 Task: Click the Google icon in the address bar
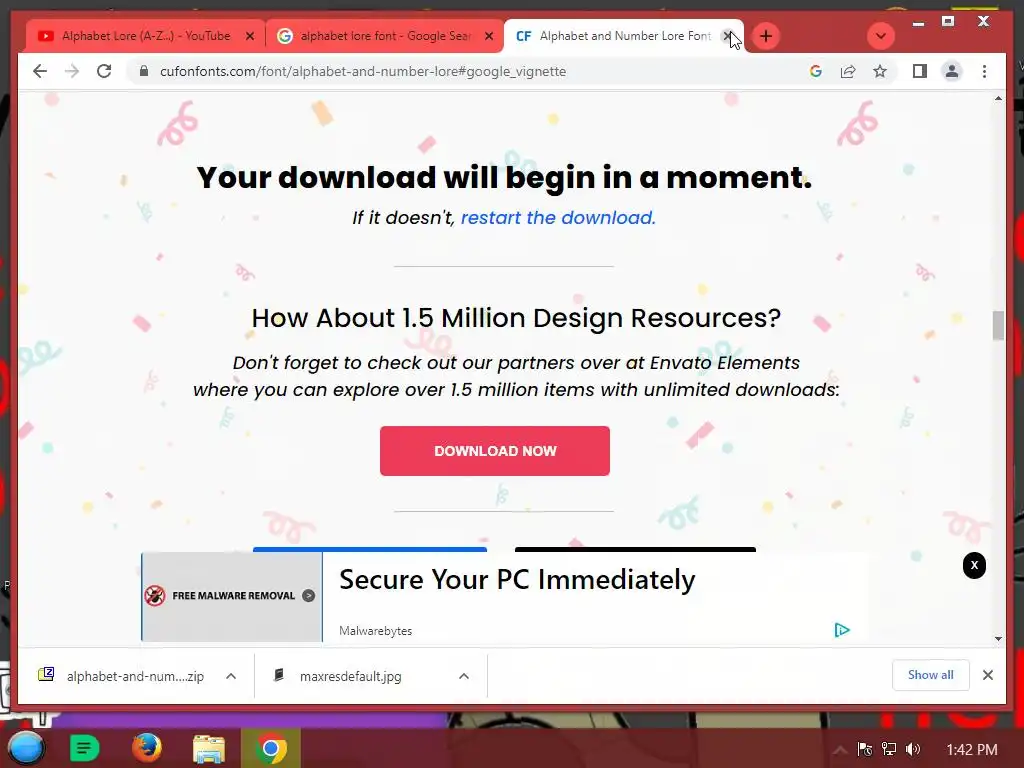[816, 71]
